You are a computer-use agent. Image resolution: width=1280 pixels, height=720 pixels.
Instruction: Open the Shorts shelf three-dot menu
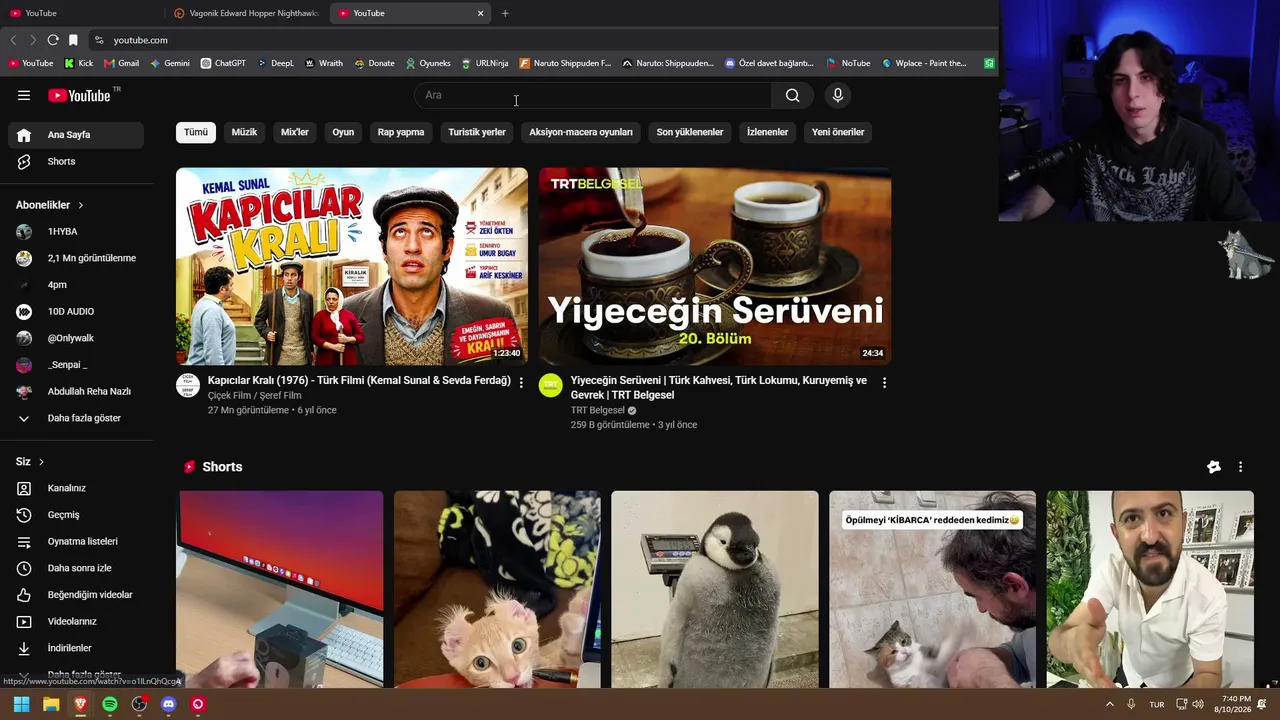[x=1240, y=467]
